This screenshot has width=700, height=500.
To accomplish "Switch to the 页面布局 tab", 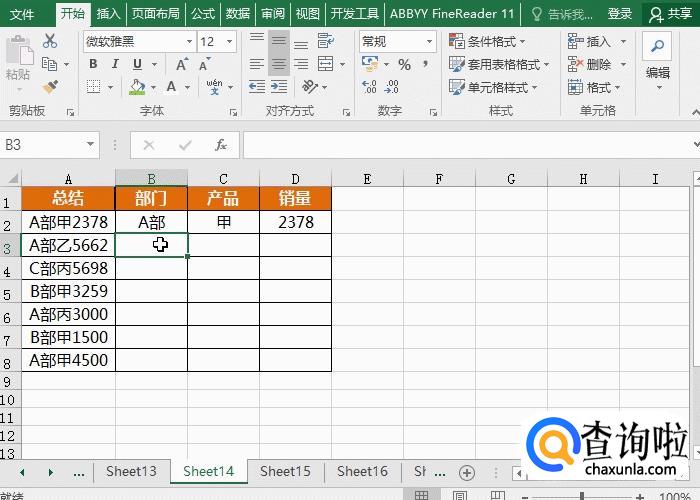I will (156, 14).
